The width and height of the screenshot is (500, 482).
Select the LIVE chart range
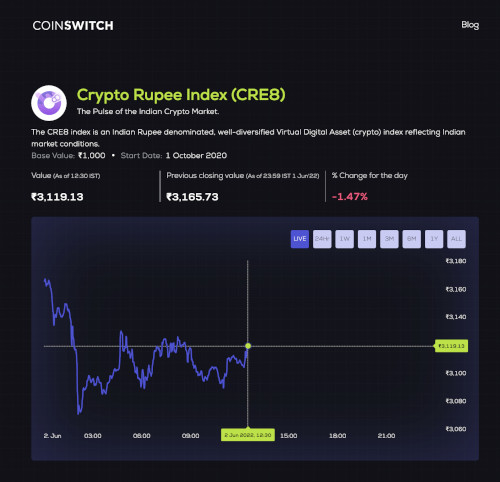pyautogui.click(x=300, y=239)
